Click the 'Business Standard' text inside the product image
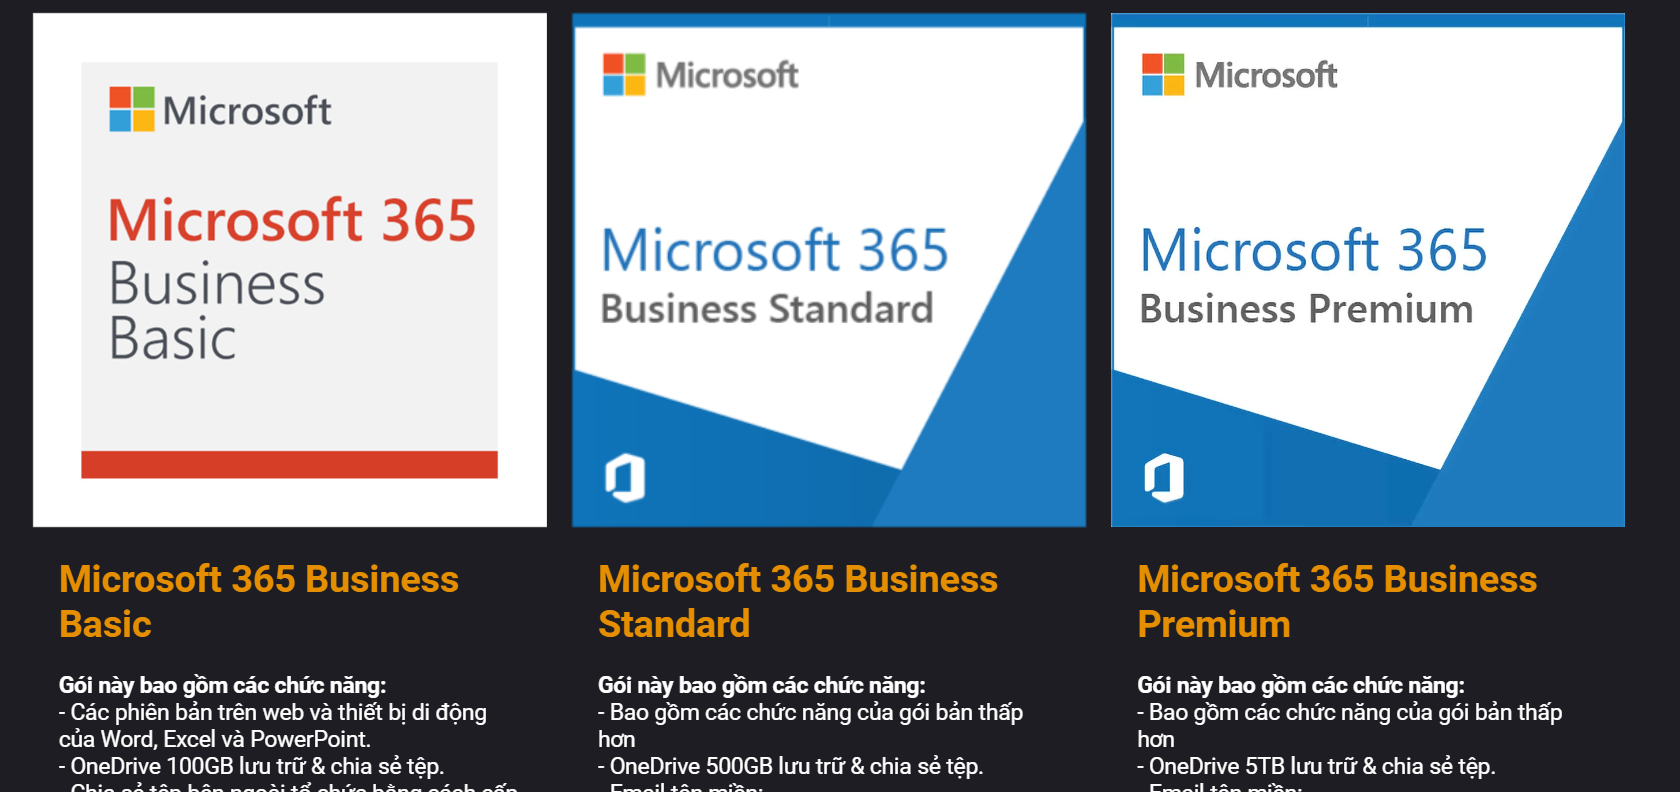Screen dimensions: 1680x792 (x=766, y=309)
